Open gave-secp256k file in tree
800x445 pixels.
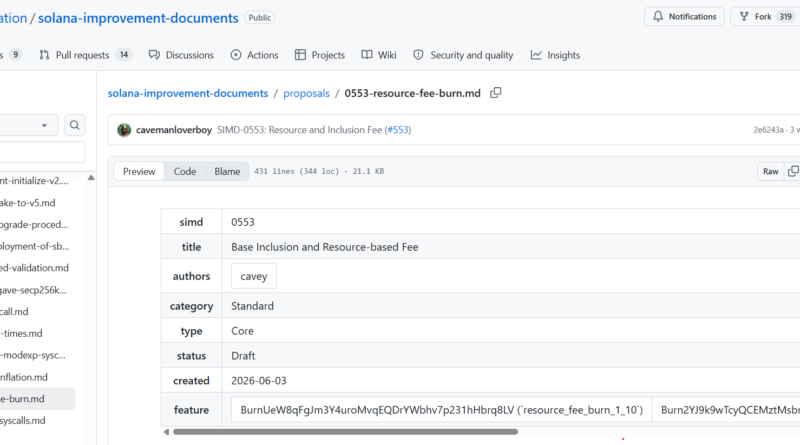point(33,290)
